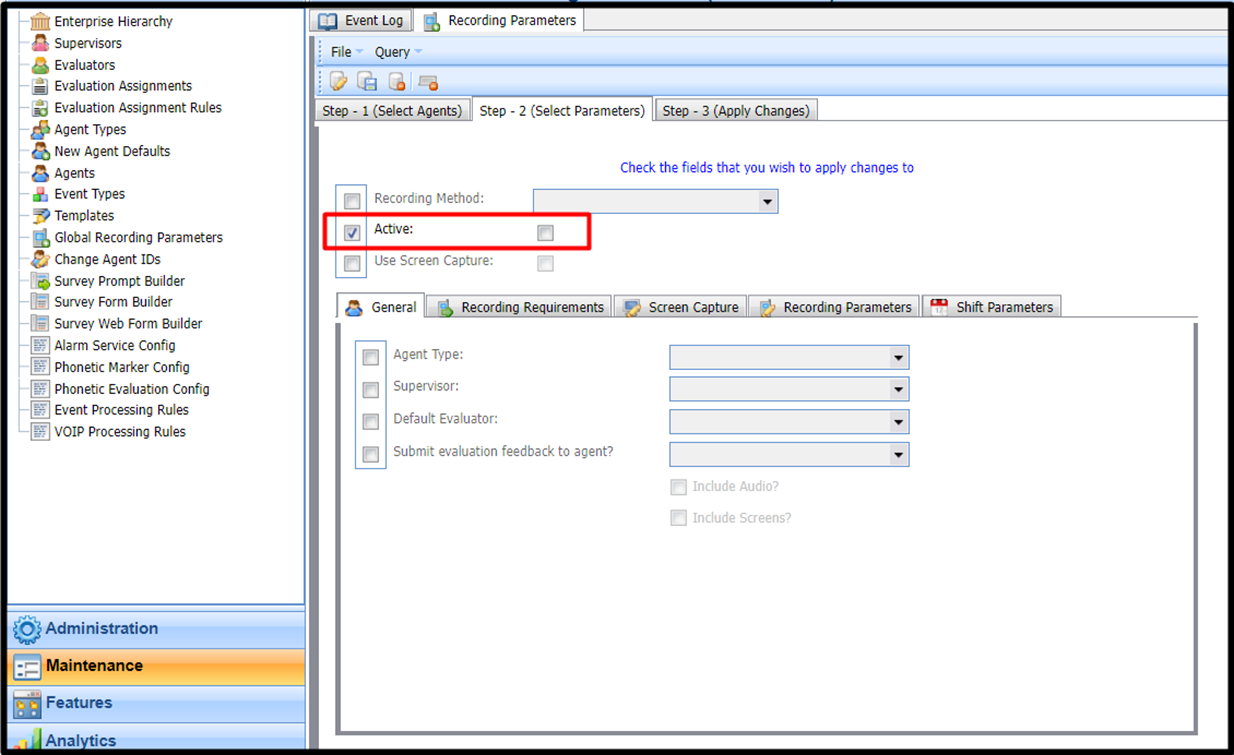Enable the Agent Type field checkbox
Screen dimensions: 1234x755
coord(371,357)
